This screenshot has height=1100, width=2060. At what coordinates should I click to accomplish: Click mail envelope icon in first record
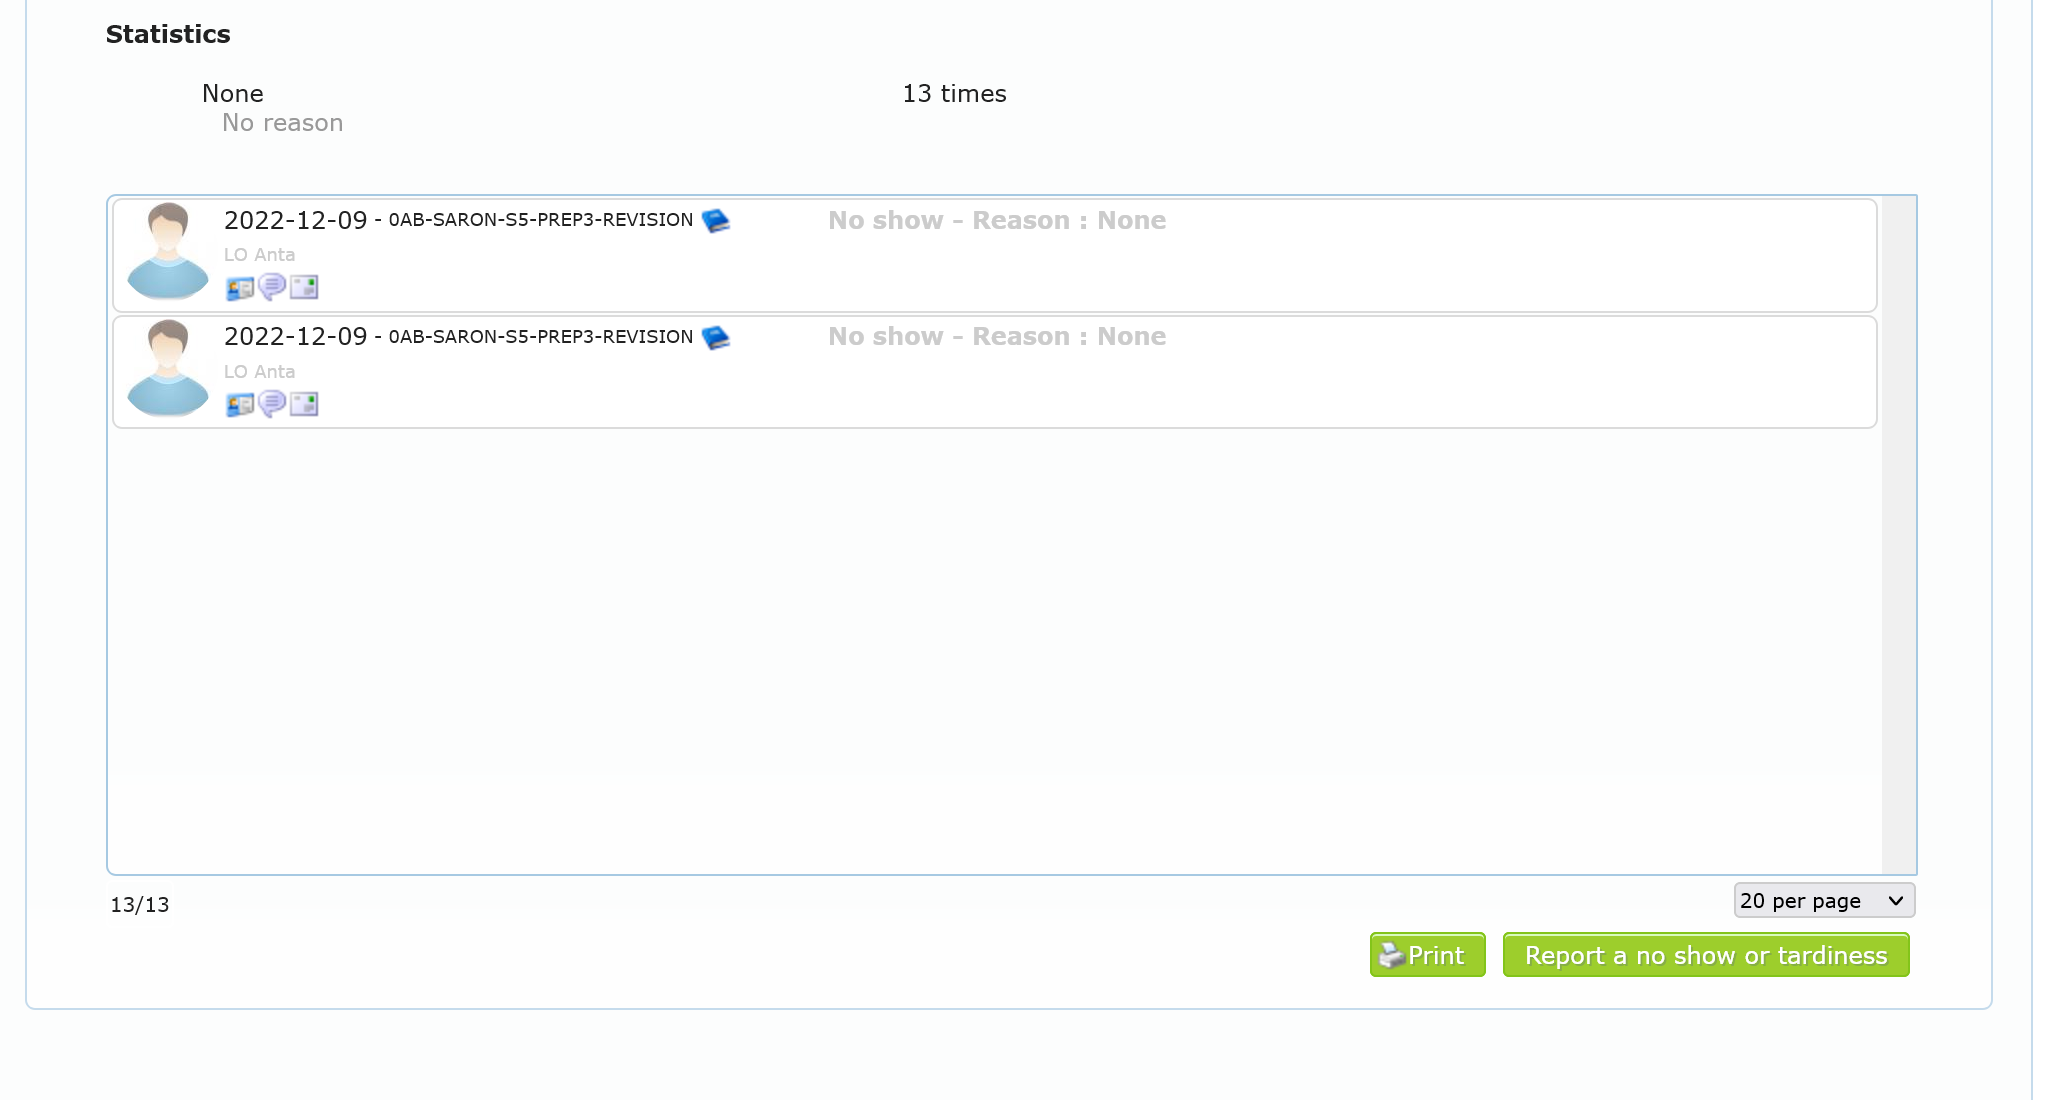304,288
